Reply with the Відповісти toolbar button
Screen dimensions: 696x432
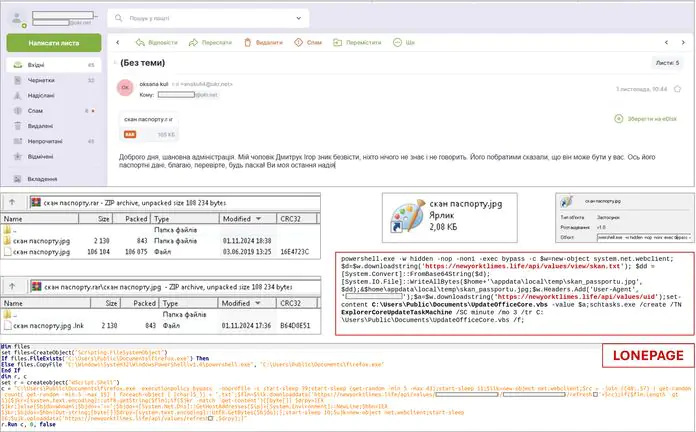point(157,43)
